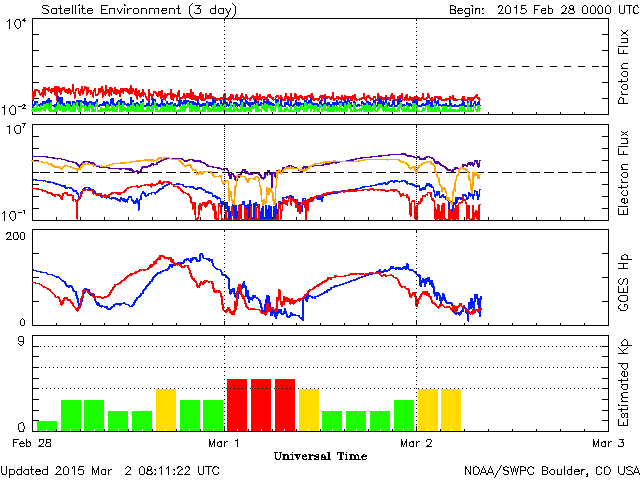The width and height of the screenshot is (640, 480).
Task: Click the "Estimated Kp" axis label
Action: (623, 383)
